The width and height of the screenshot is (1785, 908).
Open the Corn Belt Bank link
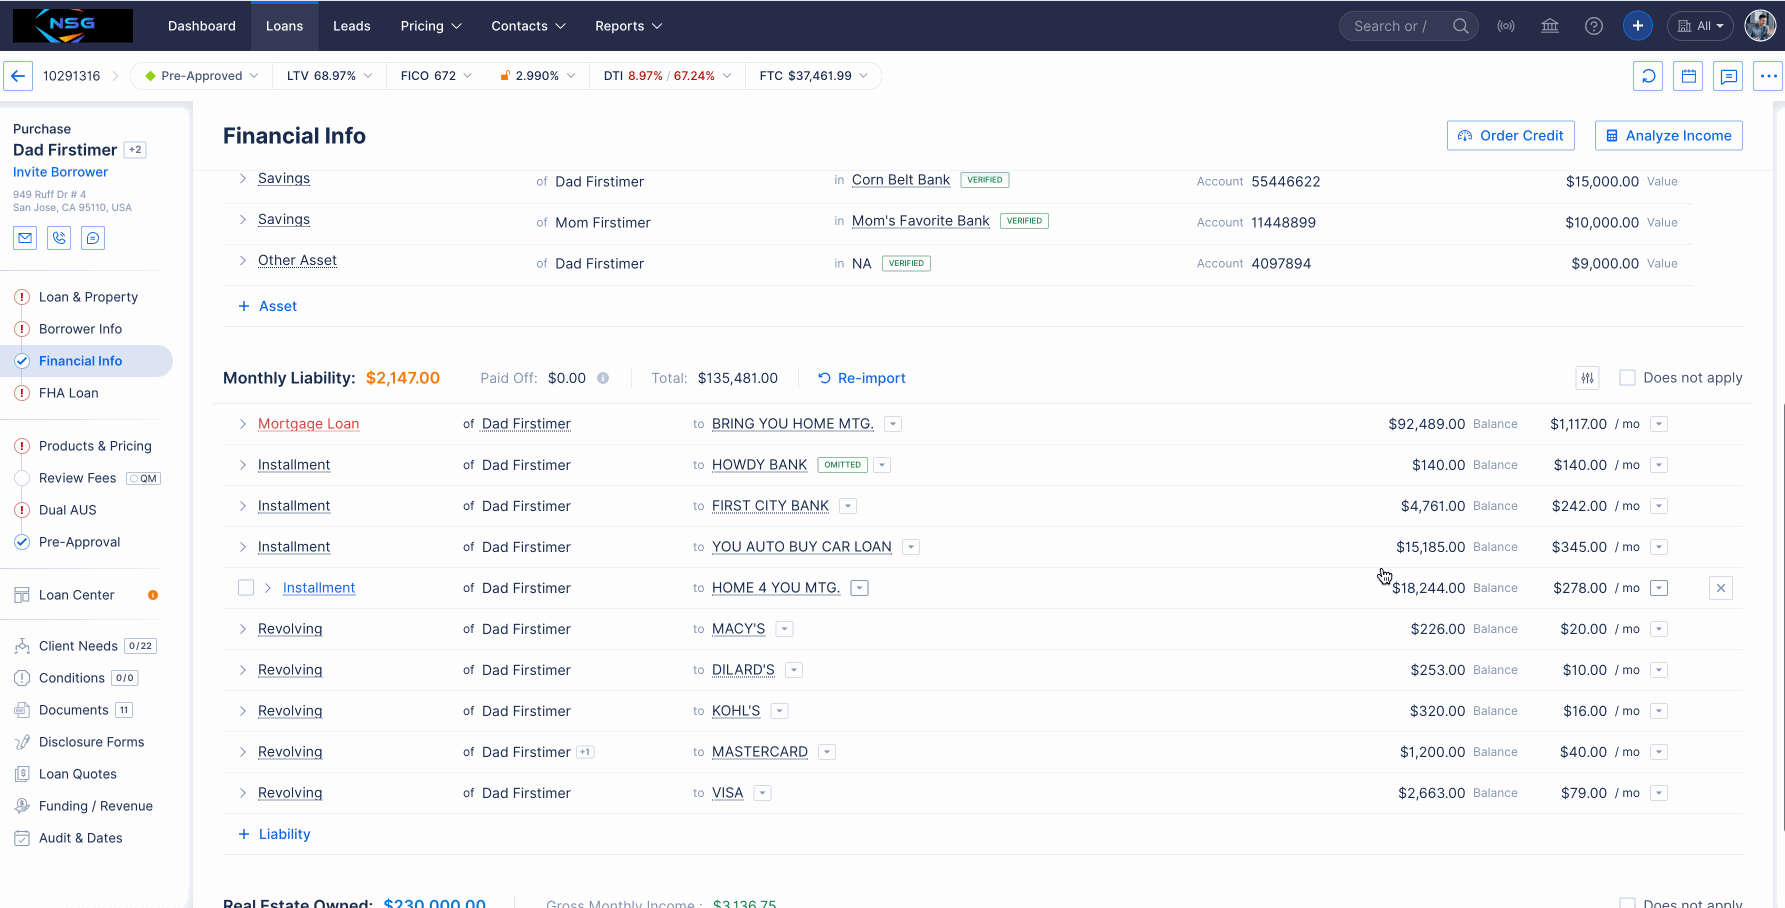pos(901,180)
